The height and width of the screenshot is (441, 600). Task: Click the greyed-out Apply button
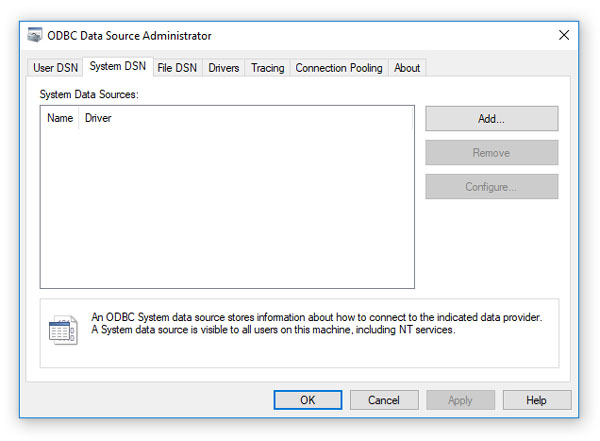pyautogui.click(x=460, y=400)
